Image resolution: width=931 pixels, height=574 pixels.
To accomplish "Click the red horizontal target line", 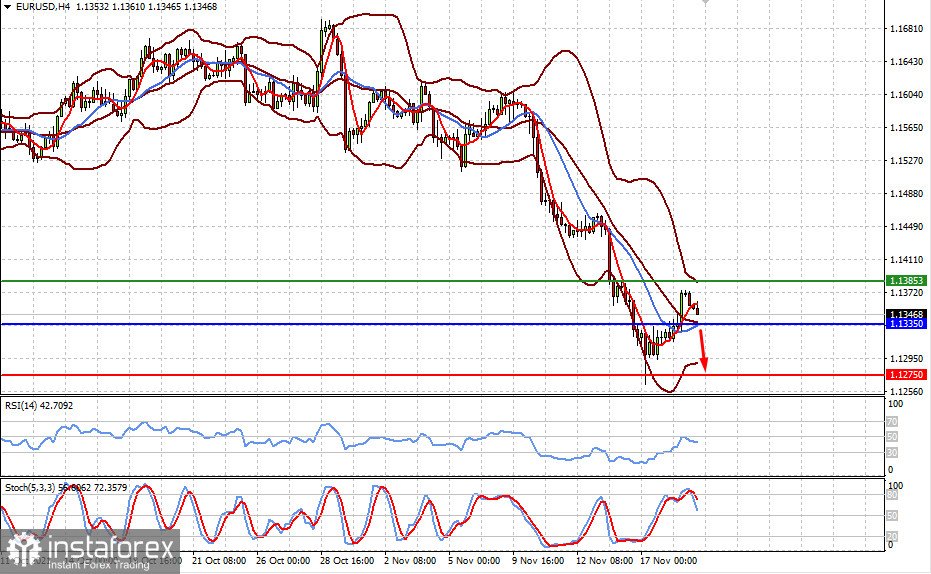I will pyautogui.click(x=442, y=375).
